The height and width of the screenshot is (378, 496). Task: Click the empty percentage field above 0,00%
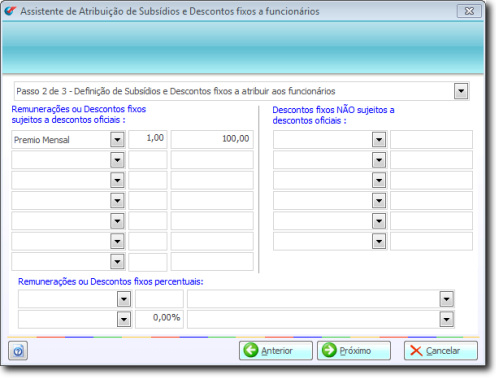[159, 299]
